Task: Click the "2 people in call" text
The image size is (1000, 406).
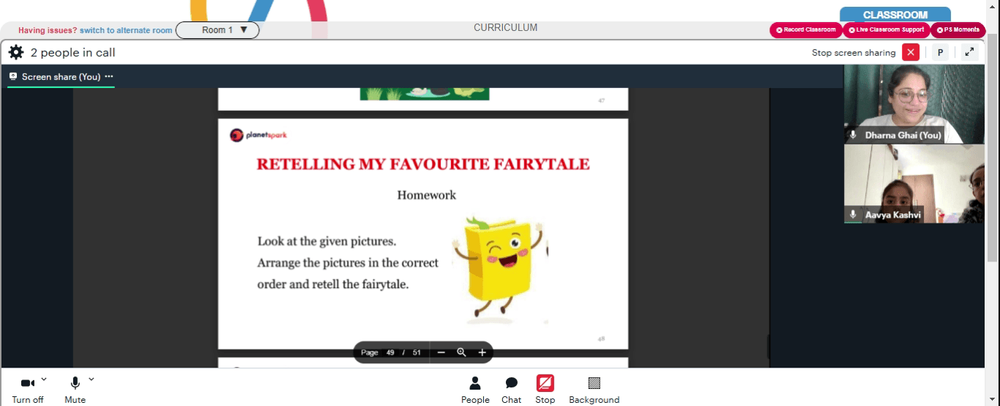Action: [73, 53]
